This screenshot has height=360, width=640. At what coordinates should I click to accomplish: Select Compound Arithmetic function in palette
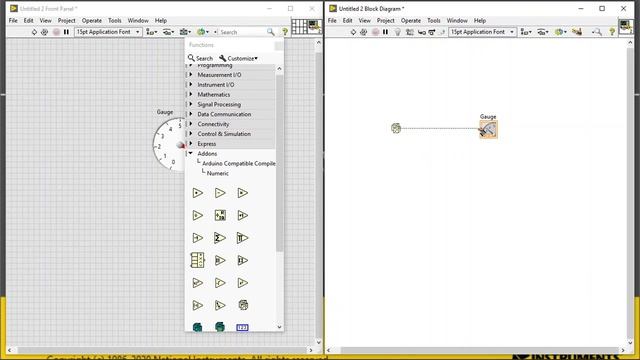(x=198, y=260)
